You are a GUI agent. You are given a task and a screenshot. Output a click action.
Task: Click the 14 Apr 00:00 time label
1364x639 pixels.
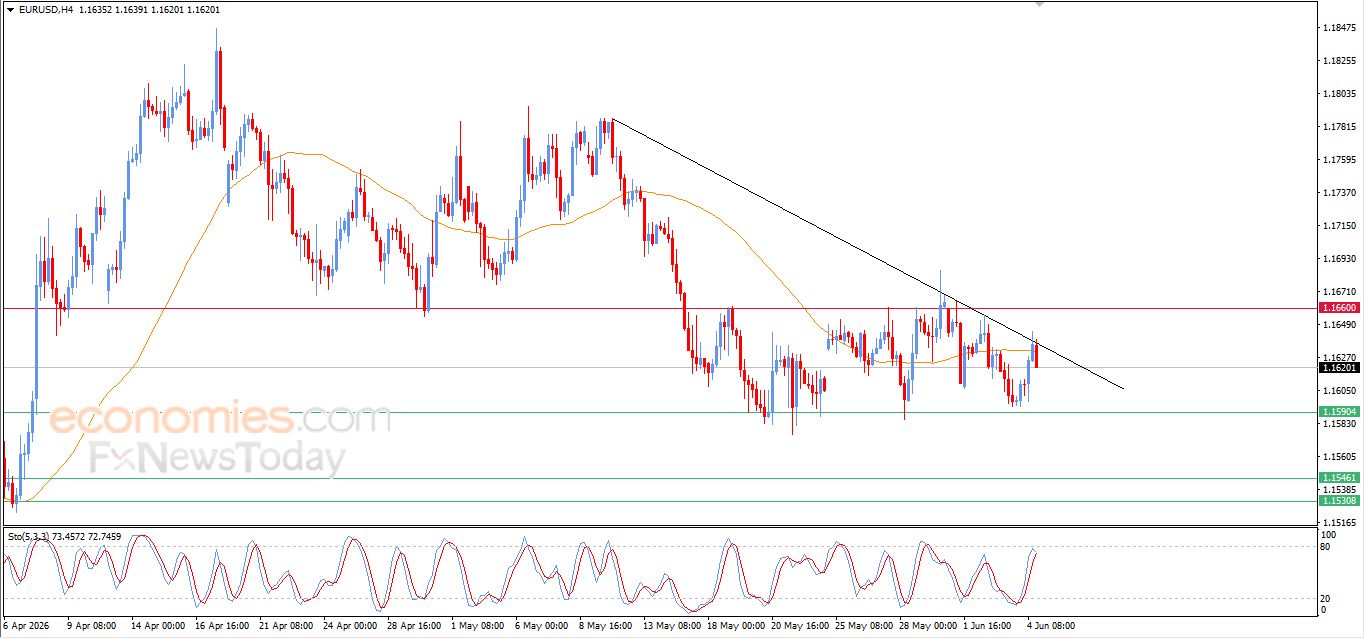(157, 626)
